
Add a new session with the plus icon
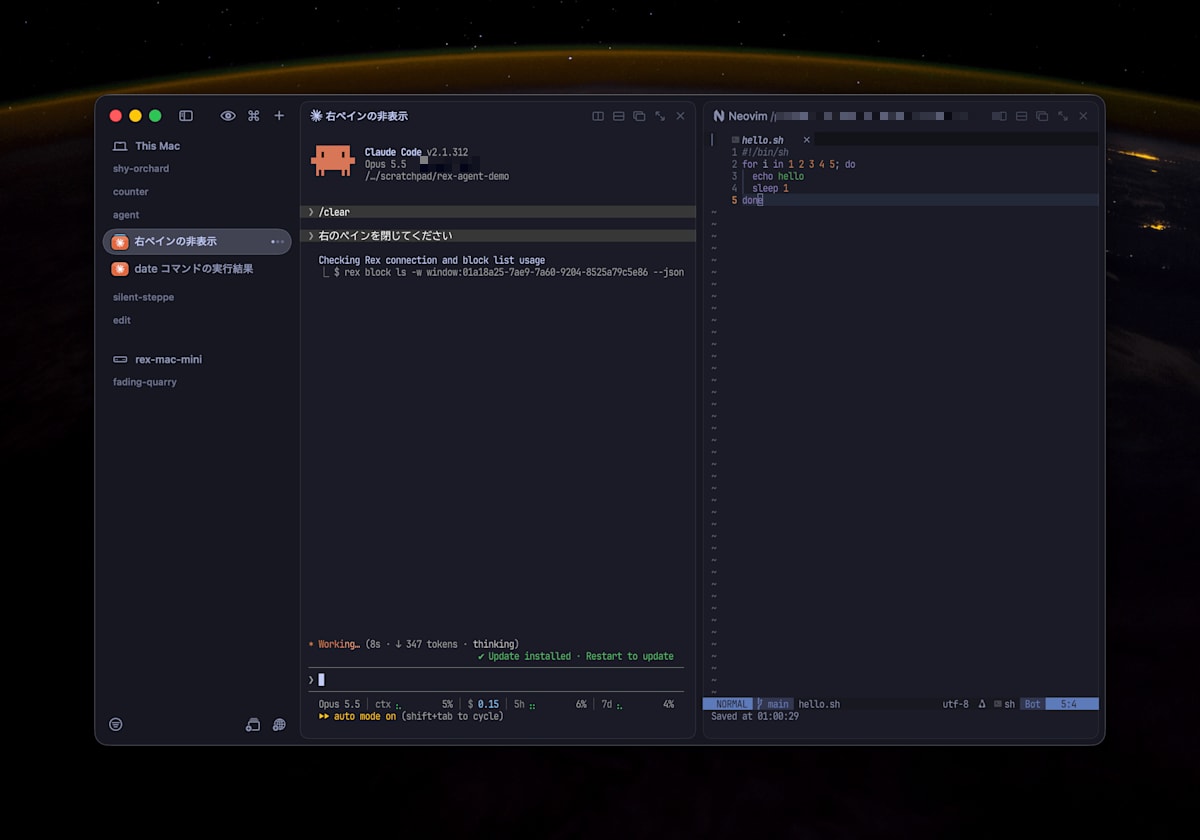[279, 116]
